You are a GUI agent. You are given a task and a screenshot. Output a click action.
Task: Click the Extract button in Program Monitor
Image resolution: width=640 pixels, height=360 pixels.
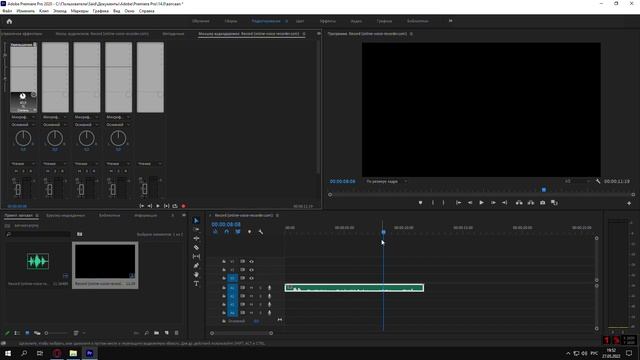click(531, 203)
